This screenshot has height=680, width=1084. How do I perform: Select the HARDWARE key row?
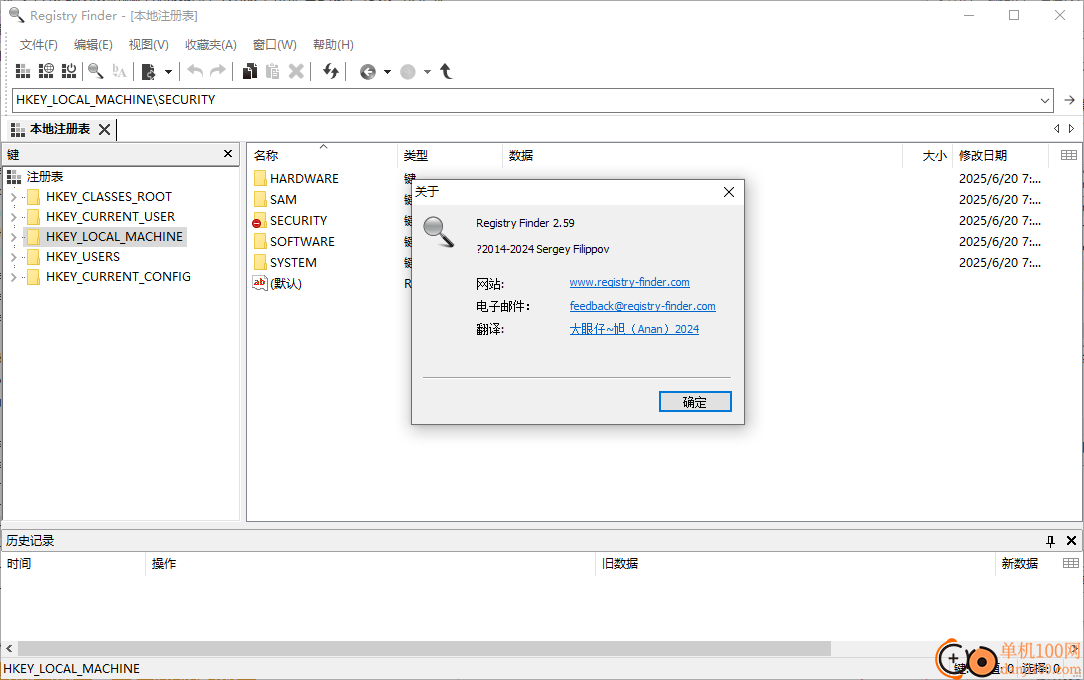(x=304, y=178)
